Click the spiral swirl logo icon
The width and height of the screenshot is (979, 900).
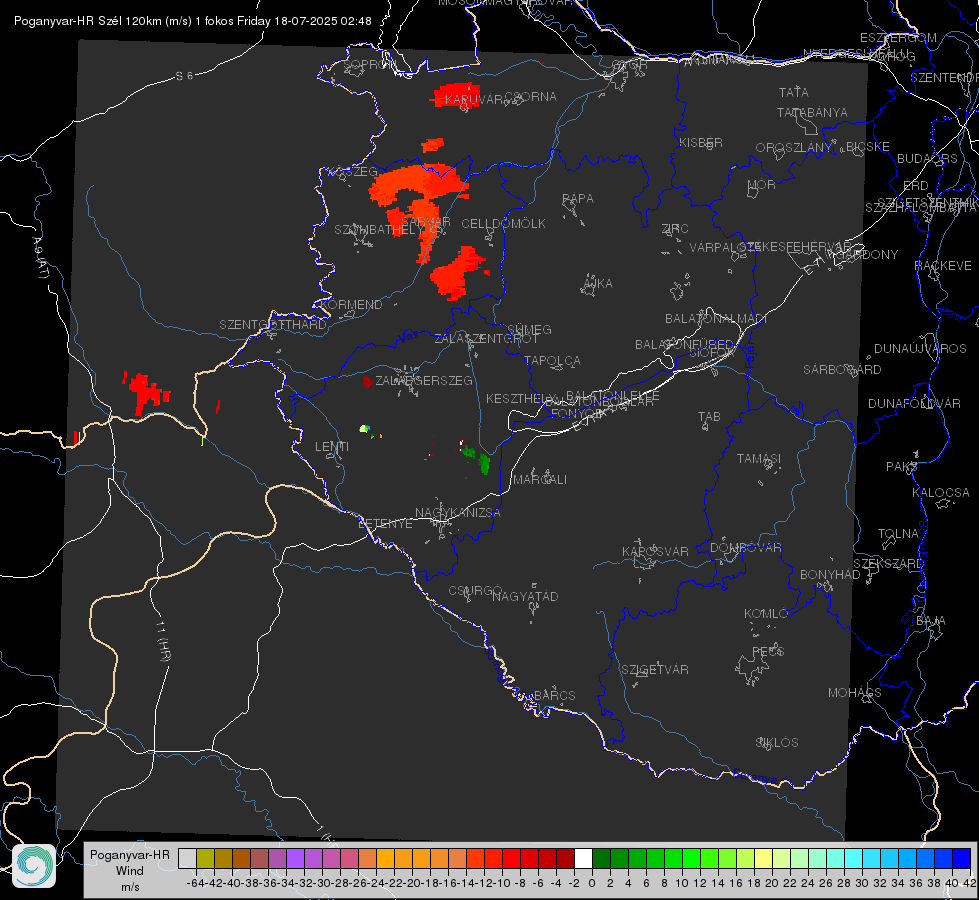pyautogui.click(x=34, y=865)
